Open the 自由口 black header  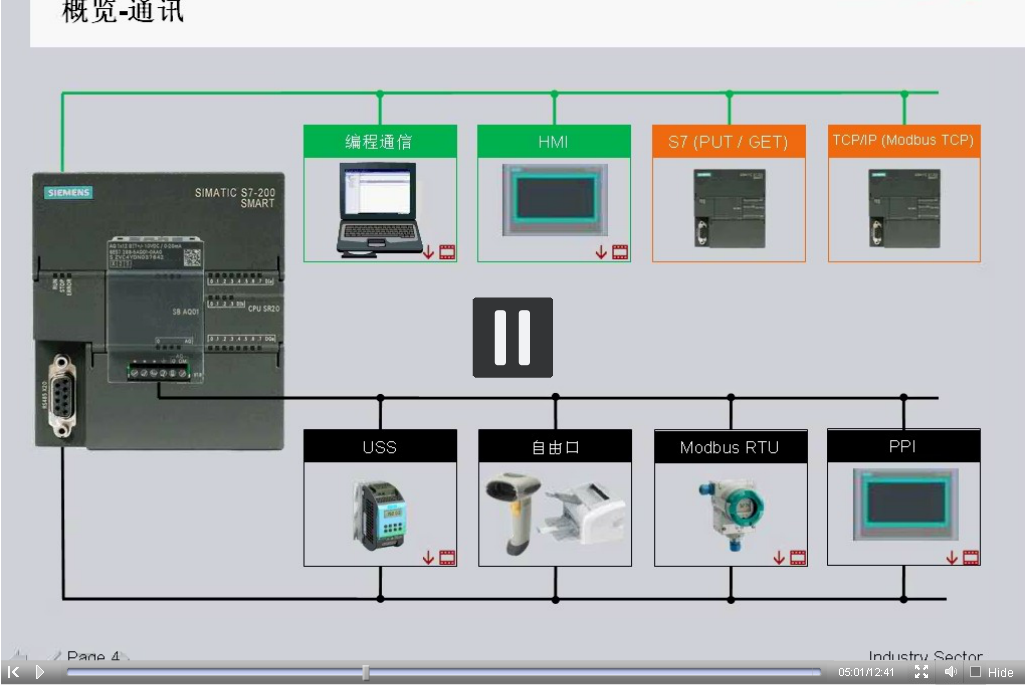(555, 446)
